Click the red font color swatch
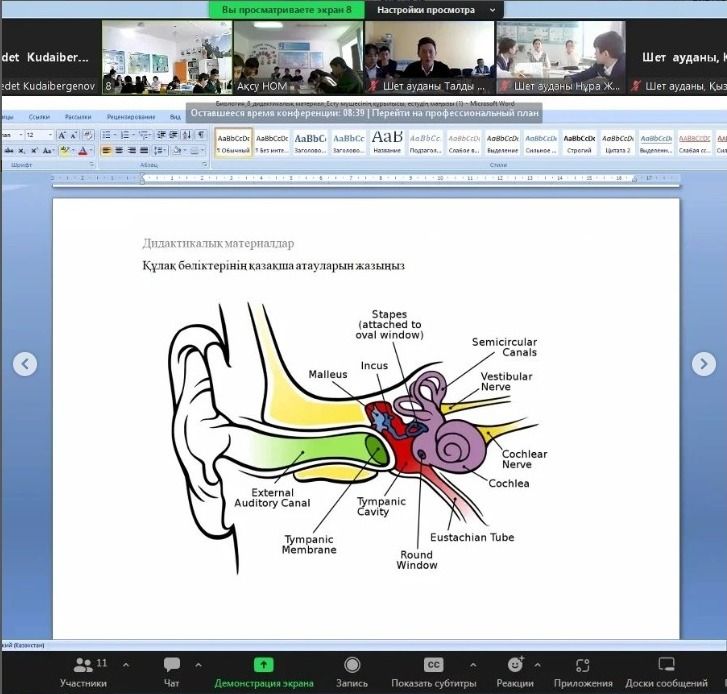727x694 pixels. [x=84, y=151]
